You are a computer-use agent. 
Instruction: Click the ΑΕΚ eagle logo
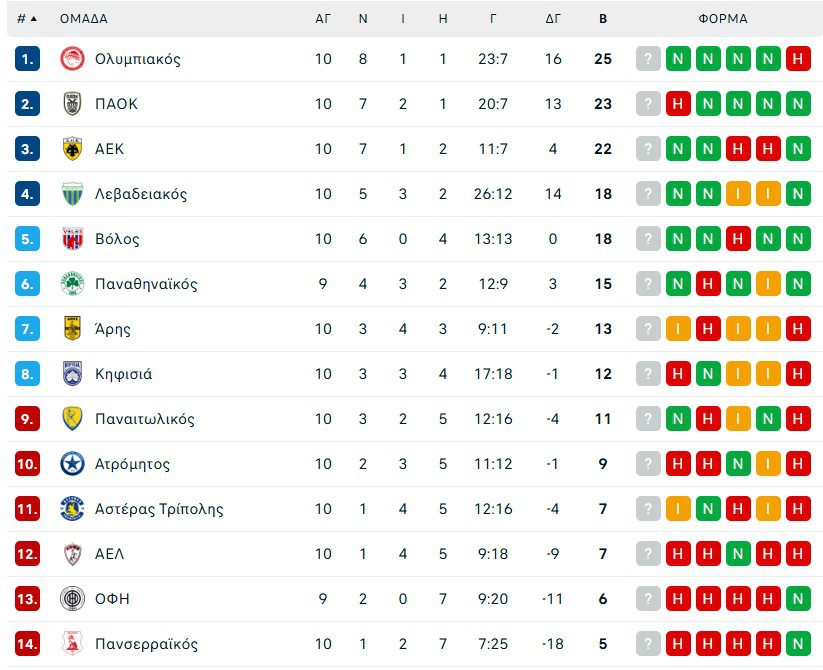pyautogui.click(x=72, y=149)
